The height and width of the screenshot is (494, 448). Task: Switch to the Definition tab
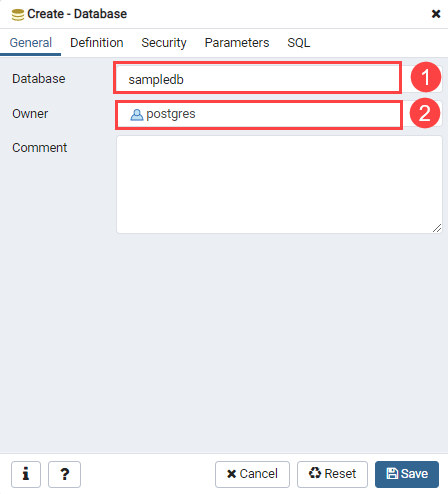pos(97,43)
